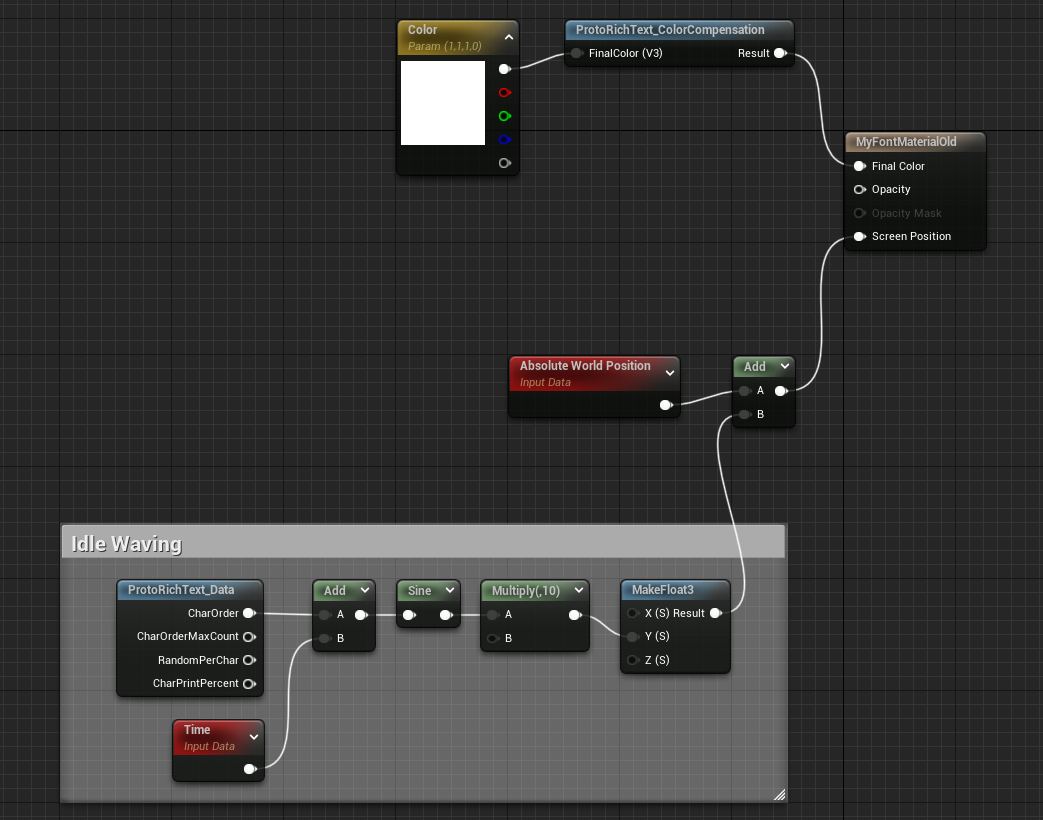Click the Opacity input pin on MyFontMaterialOld
This screenshot has width=1043, height=820.
(x=859, y=190)
